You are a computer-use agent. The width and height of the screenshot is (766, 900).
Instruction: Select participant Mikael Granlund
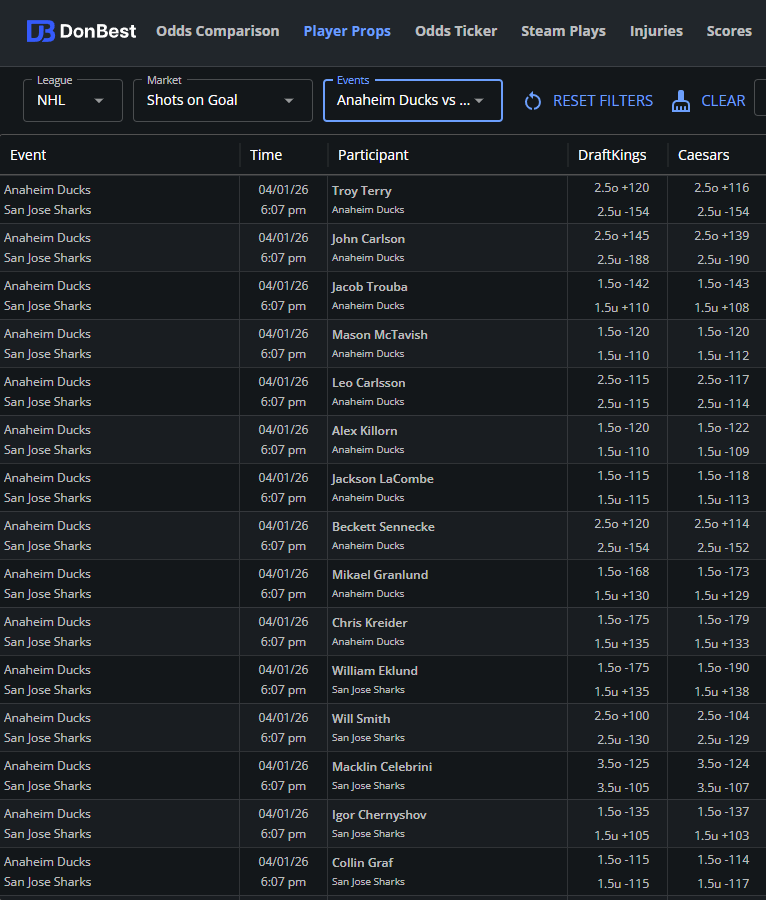380,575
